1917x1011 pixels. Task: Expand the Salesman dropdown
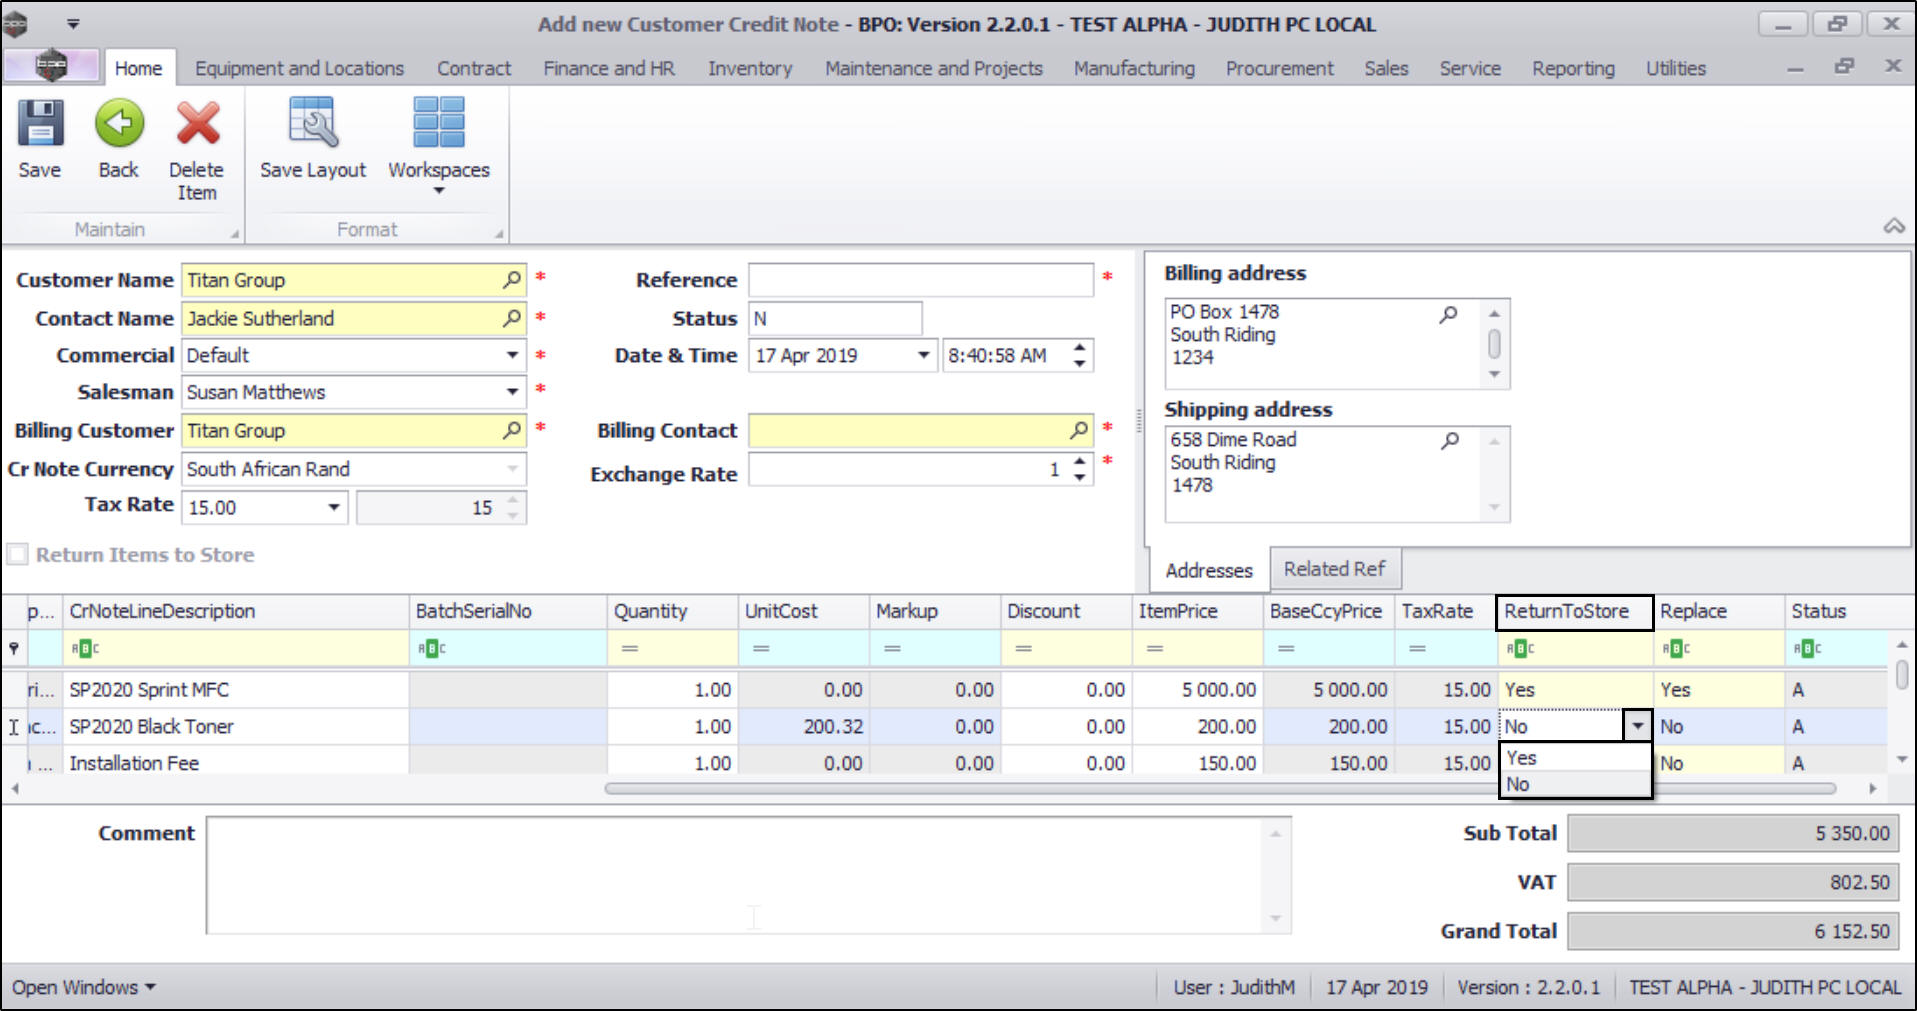[512, 392]
